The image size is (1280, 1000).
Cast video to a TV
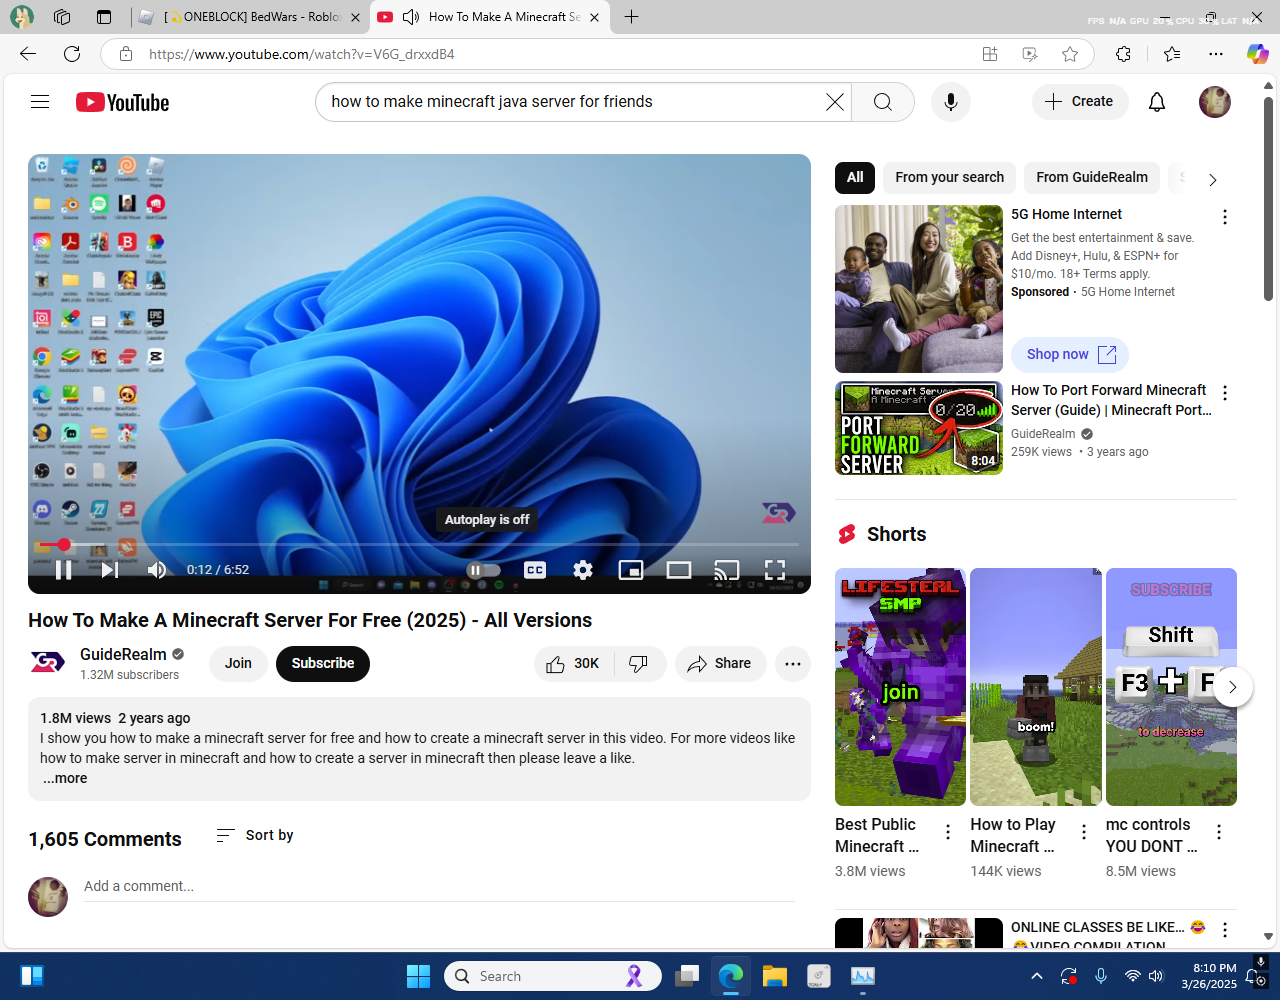point(727,570)
